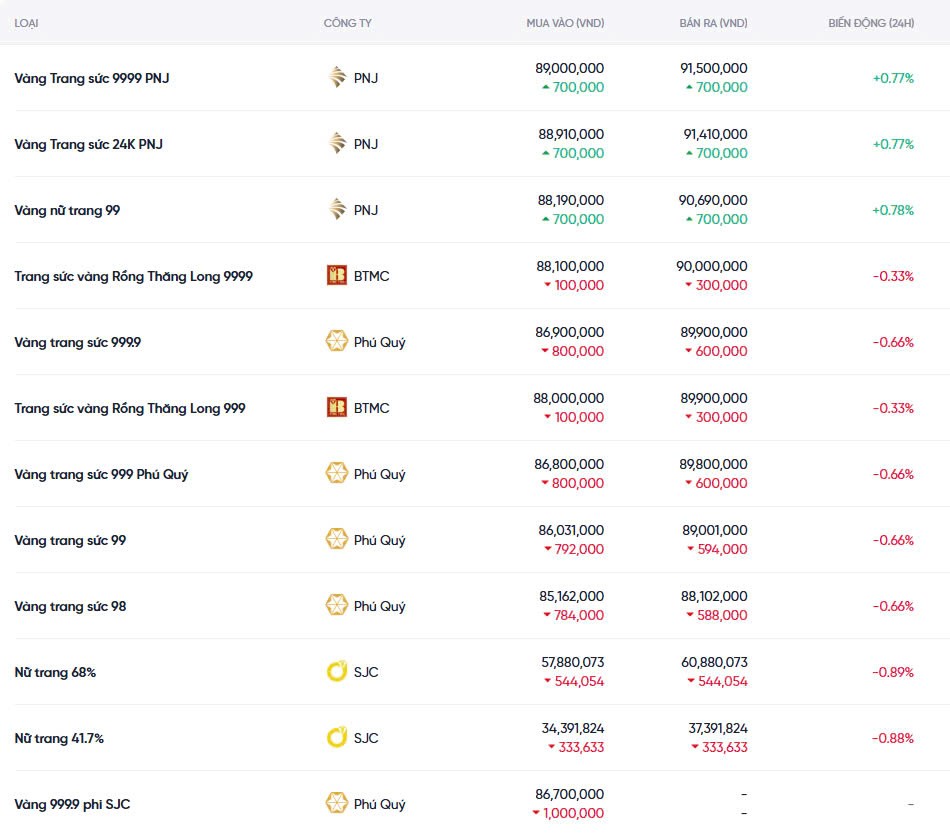Click Phú Quý logo in Vàng trang sức 98 row
Viewport: 950px width, 834px height.
337,606
